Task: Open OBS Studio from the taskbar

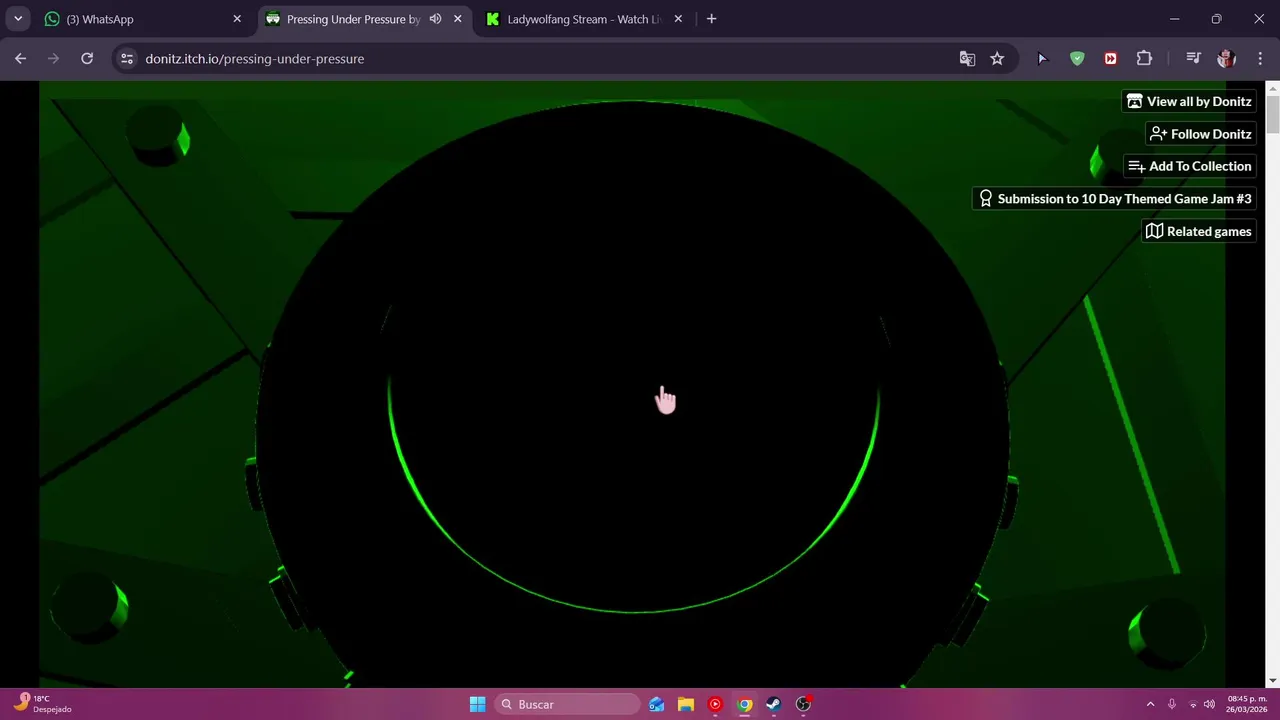Action: [x=803, y=704]
